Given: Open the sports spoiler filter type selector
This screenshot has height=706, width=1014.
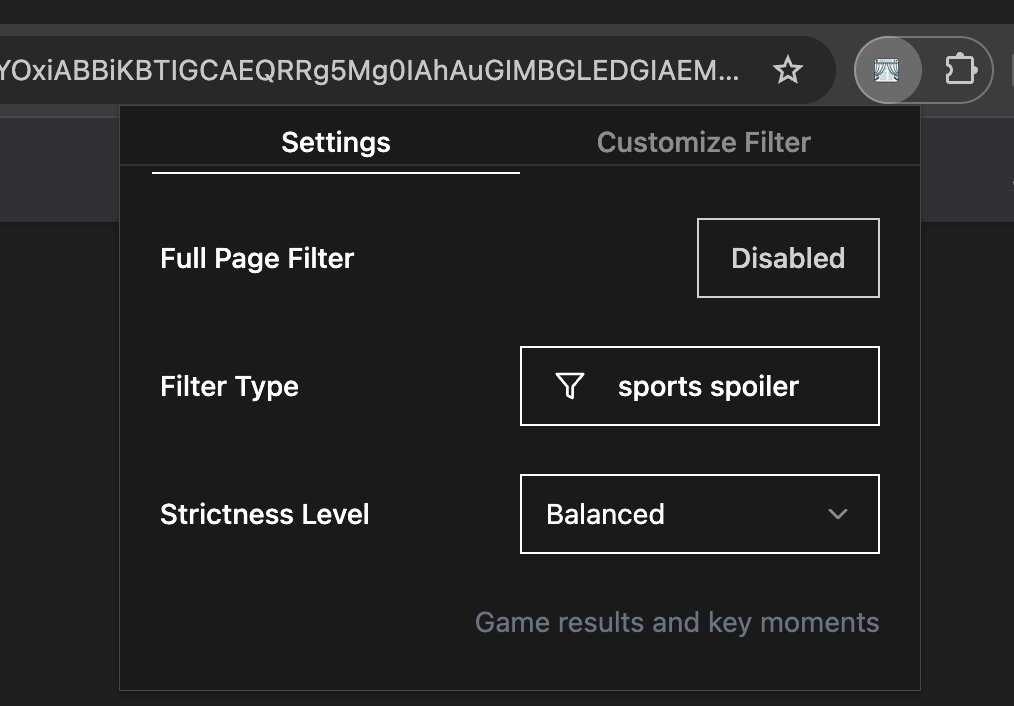Looking at the screenshot, I should (699, 386).
